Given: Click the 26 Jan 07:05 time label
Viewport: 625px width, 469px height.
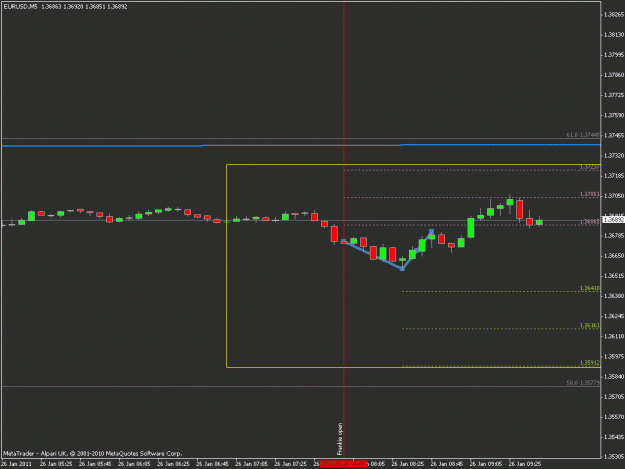Looking at the screenshot, I should click(x=252, y=464).
